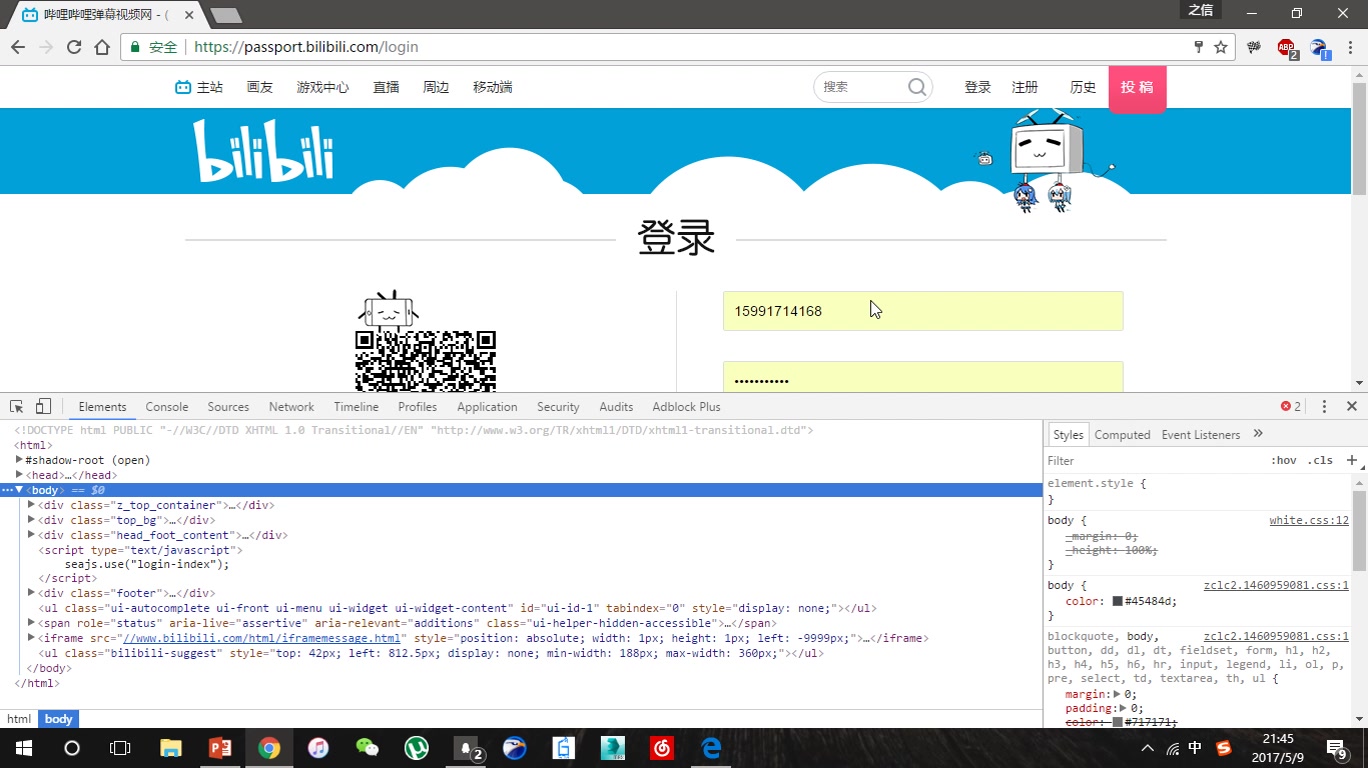The height and width of the screenshot is (768, 1368).
Task: Click the username field with 15991714168
Action: coord(923,311)
